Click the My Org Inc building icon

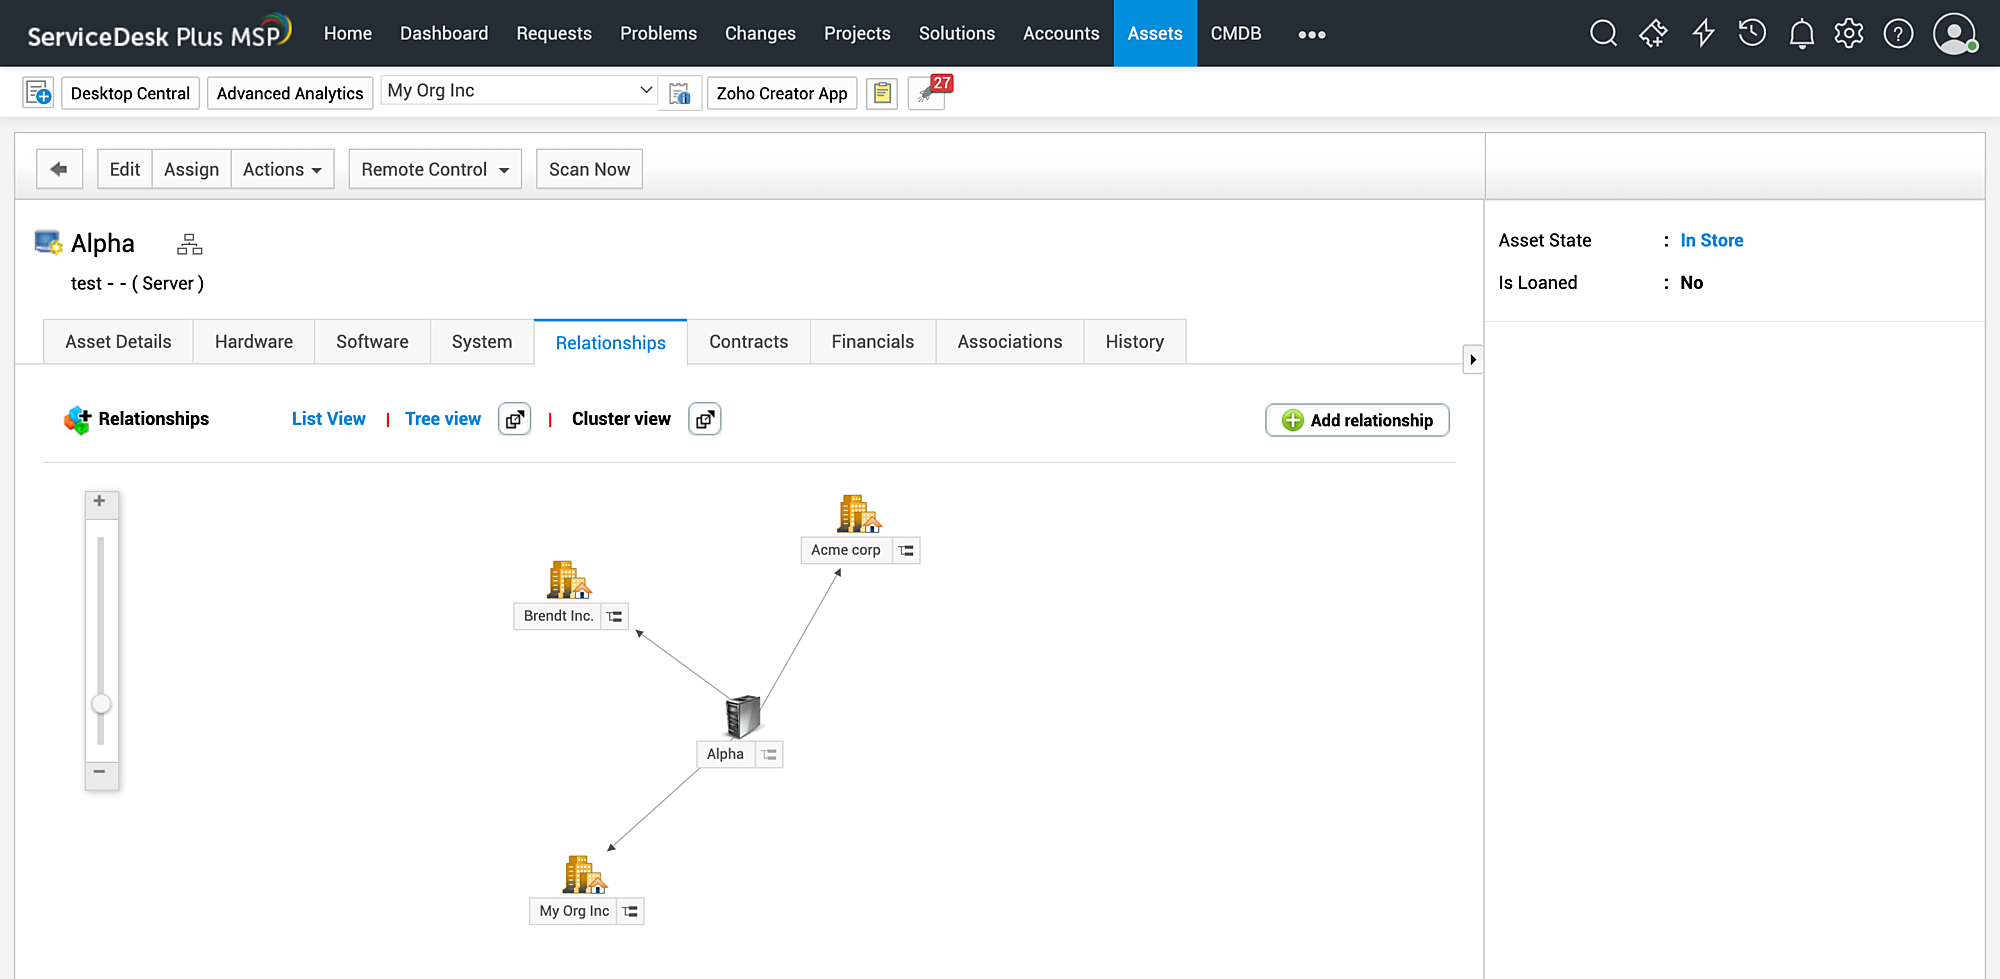coord(585,875)
